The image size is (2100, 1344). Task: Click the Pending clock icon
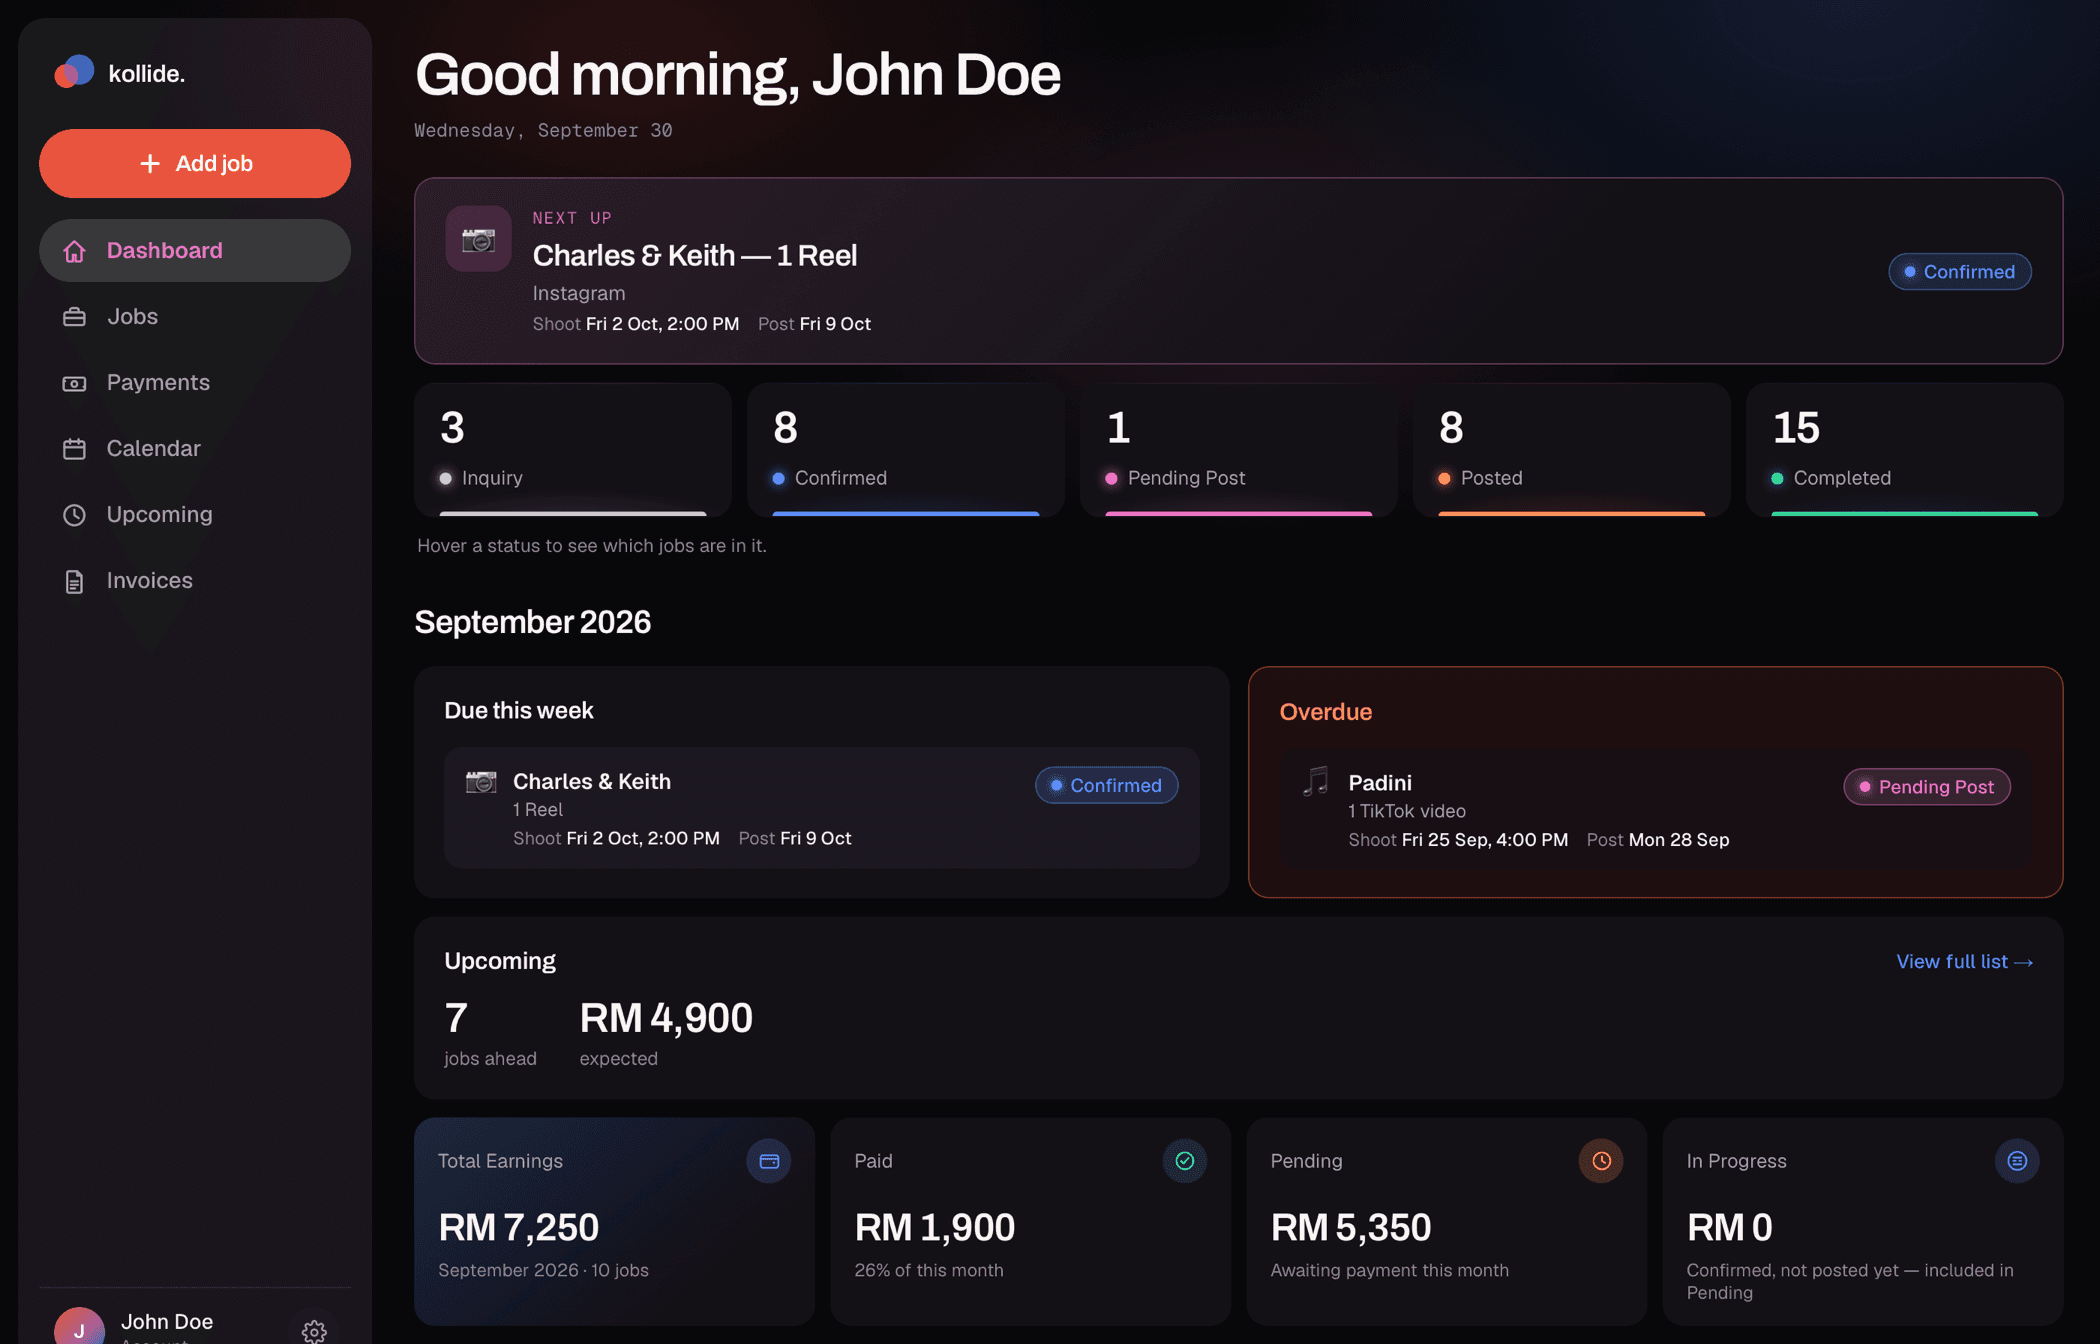click(1601, 1161)
